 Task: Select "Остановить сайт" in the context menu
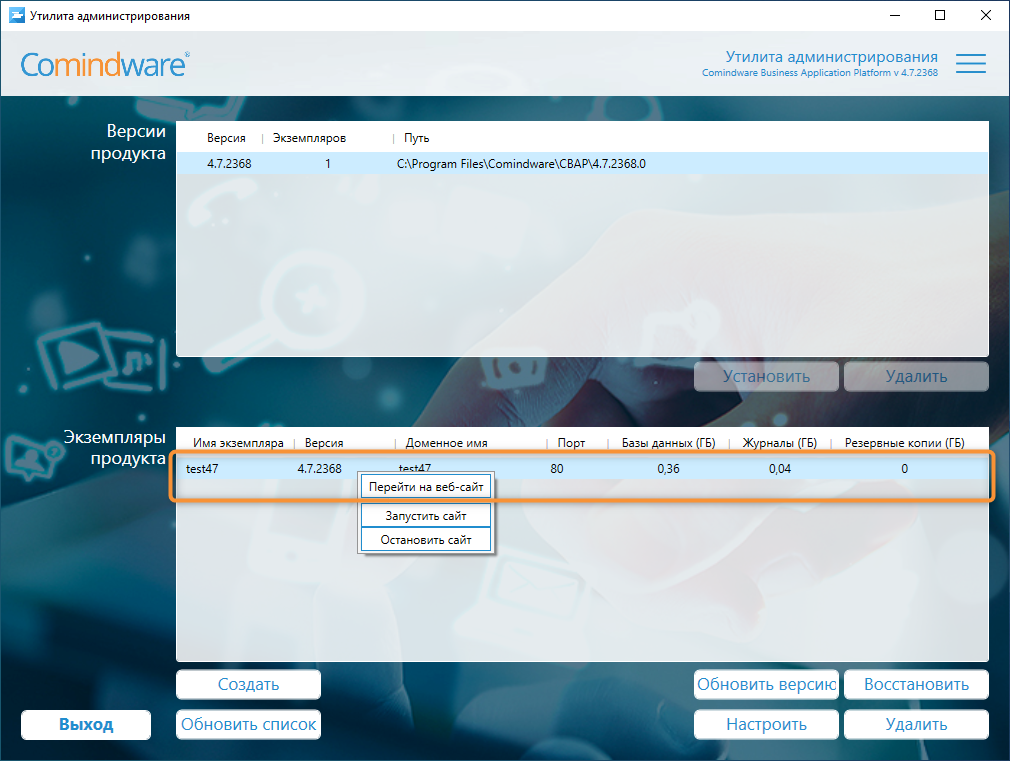(x=426, y=540)
